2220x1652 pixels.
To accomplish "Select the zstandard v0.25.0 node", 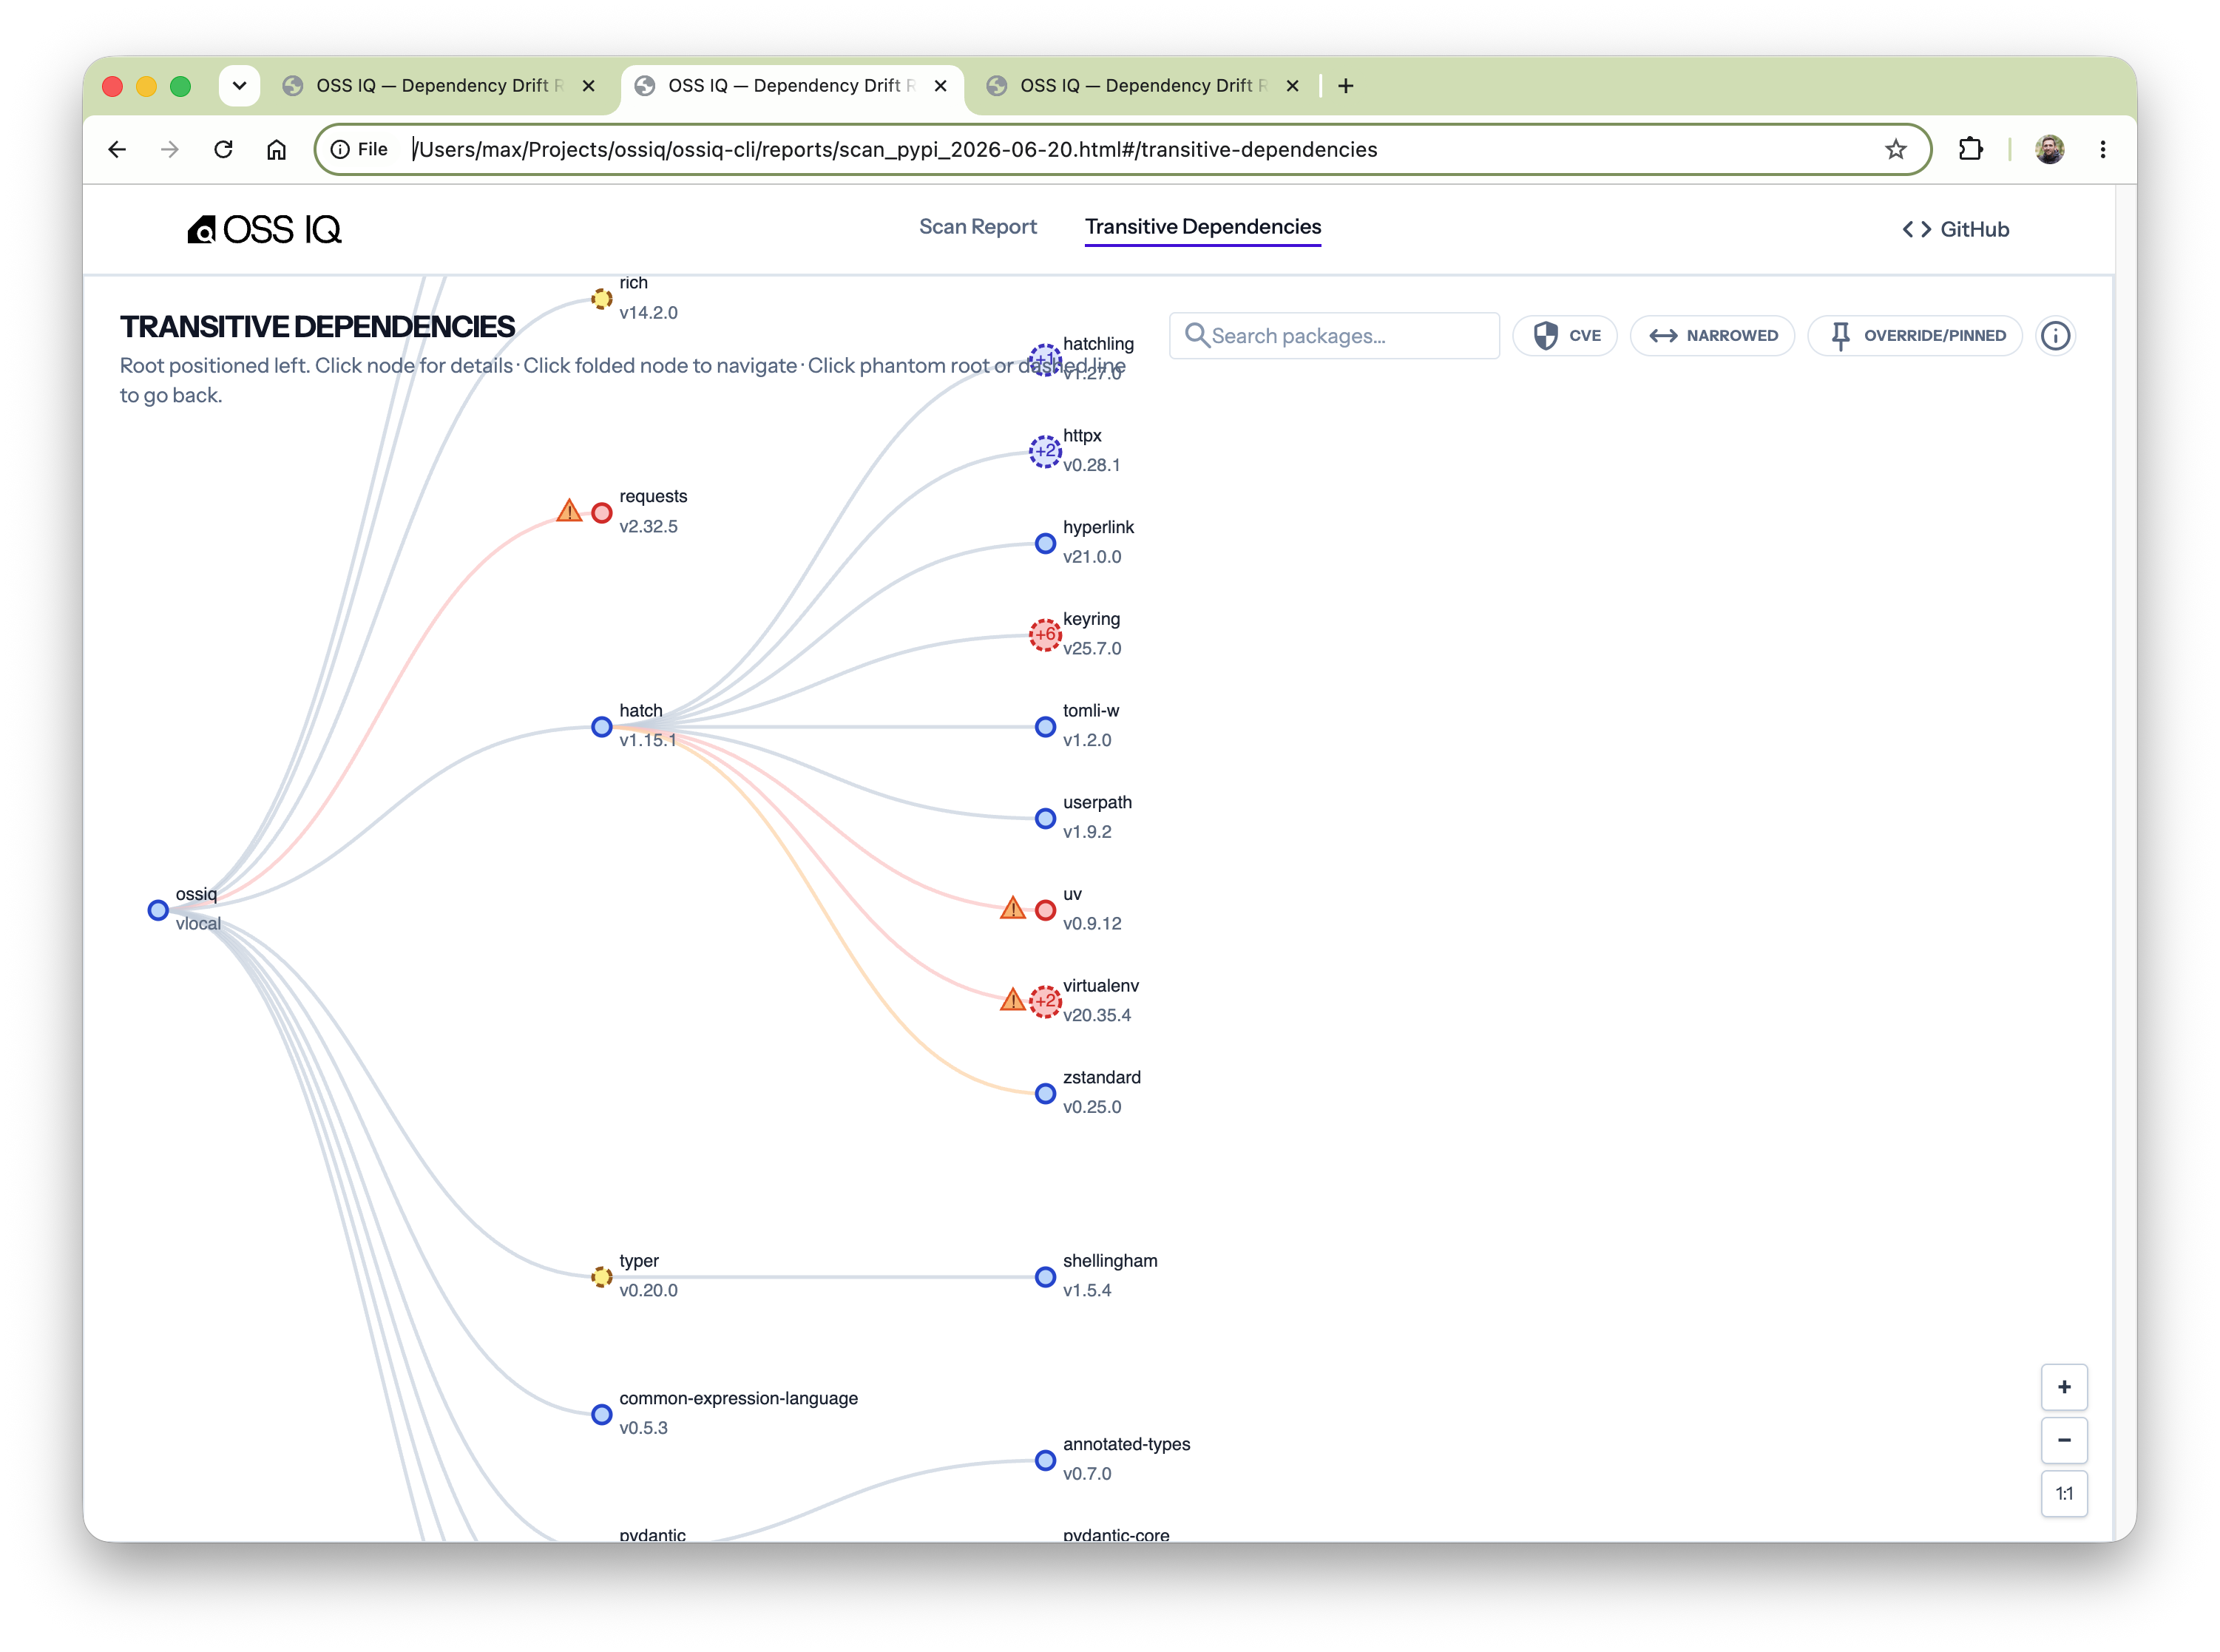I will pos(1045,1093).
